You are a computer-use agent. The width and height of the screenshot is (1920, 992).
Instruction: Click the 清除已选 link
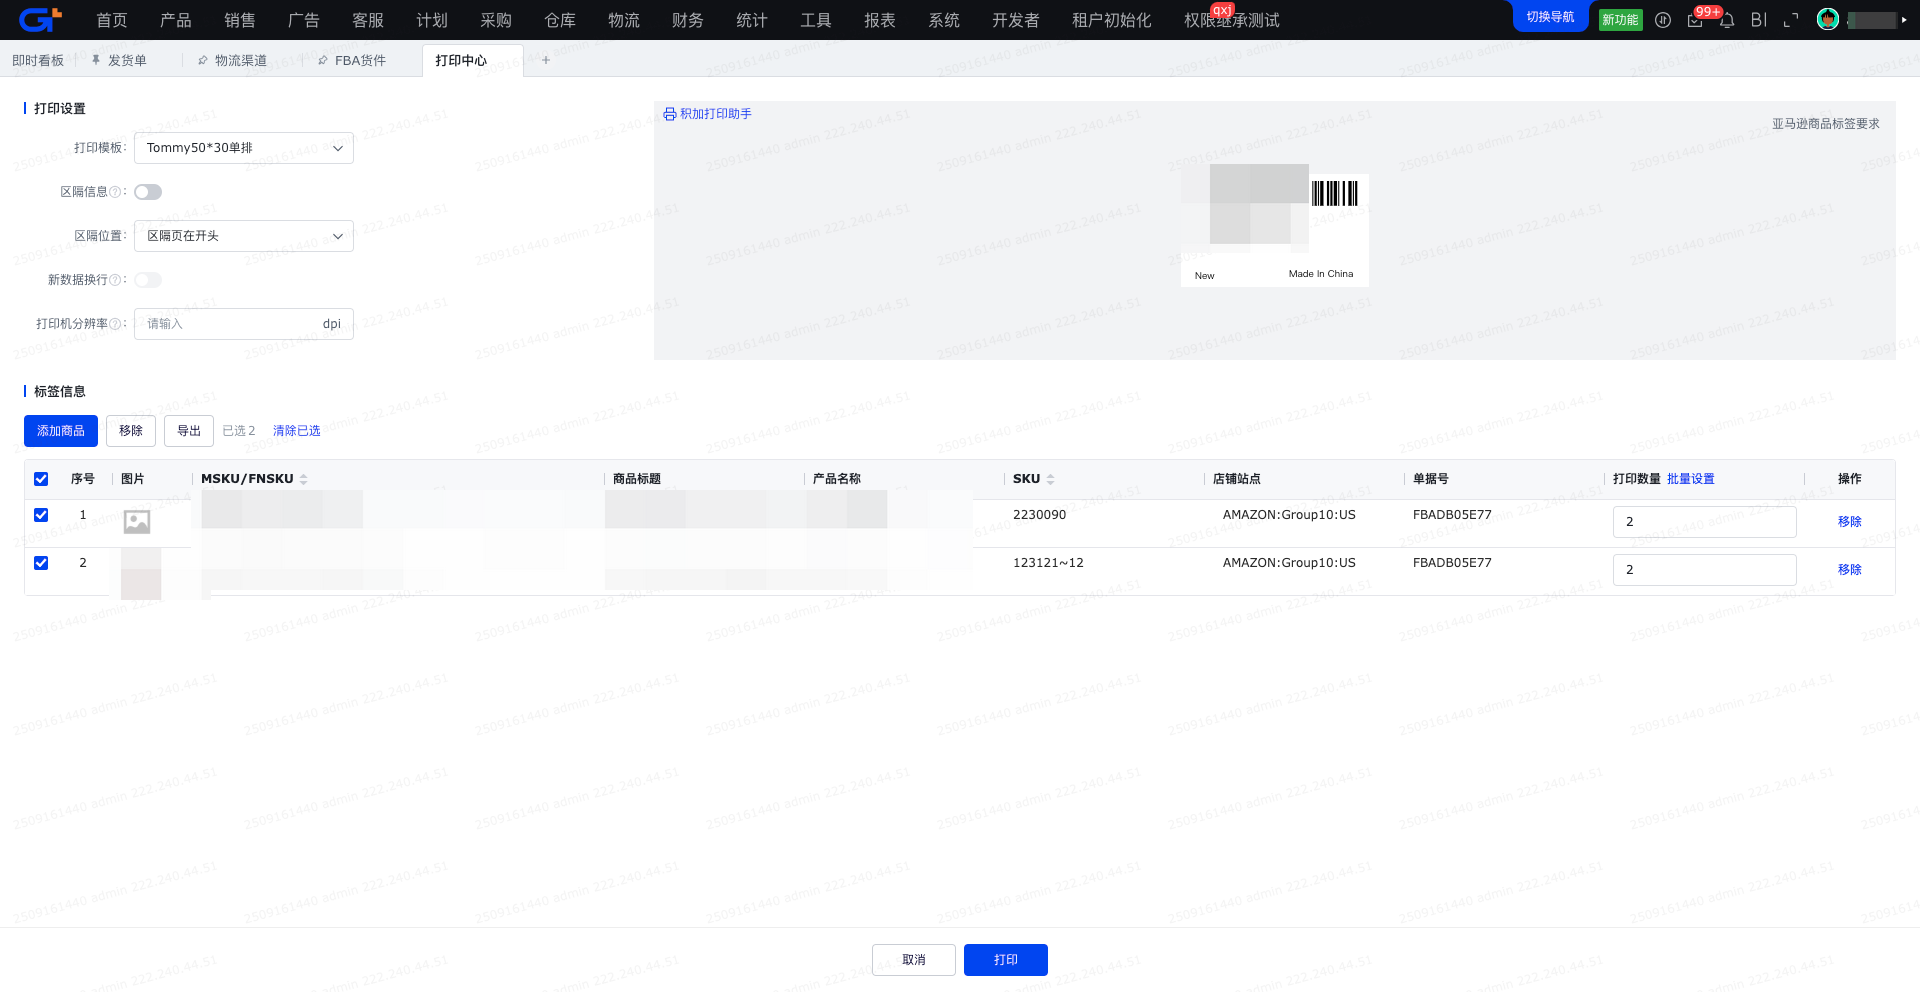pyautogui.click(x=297, y=431)
